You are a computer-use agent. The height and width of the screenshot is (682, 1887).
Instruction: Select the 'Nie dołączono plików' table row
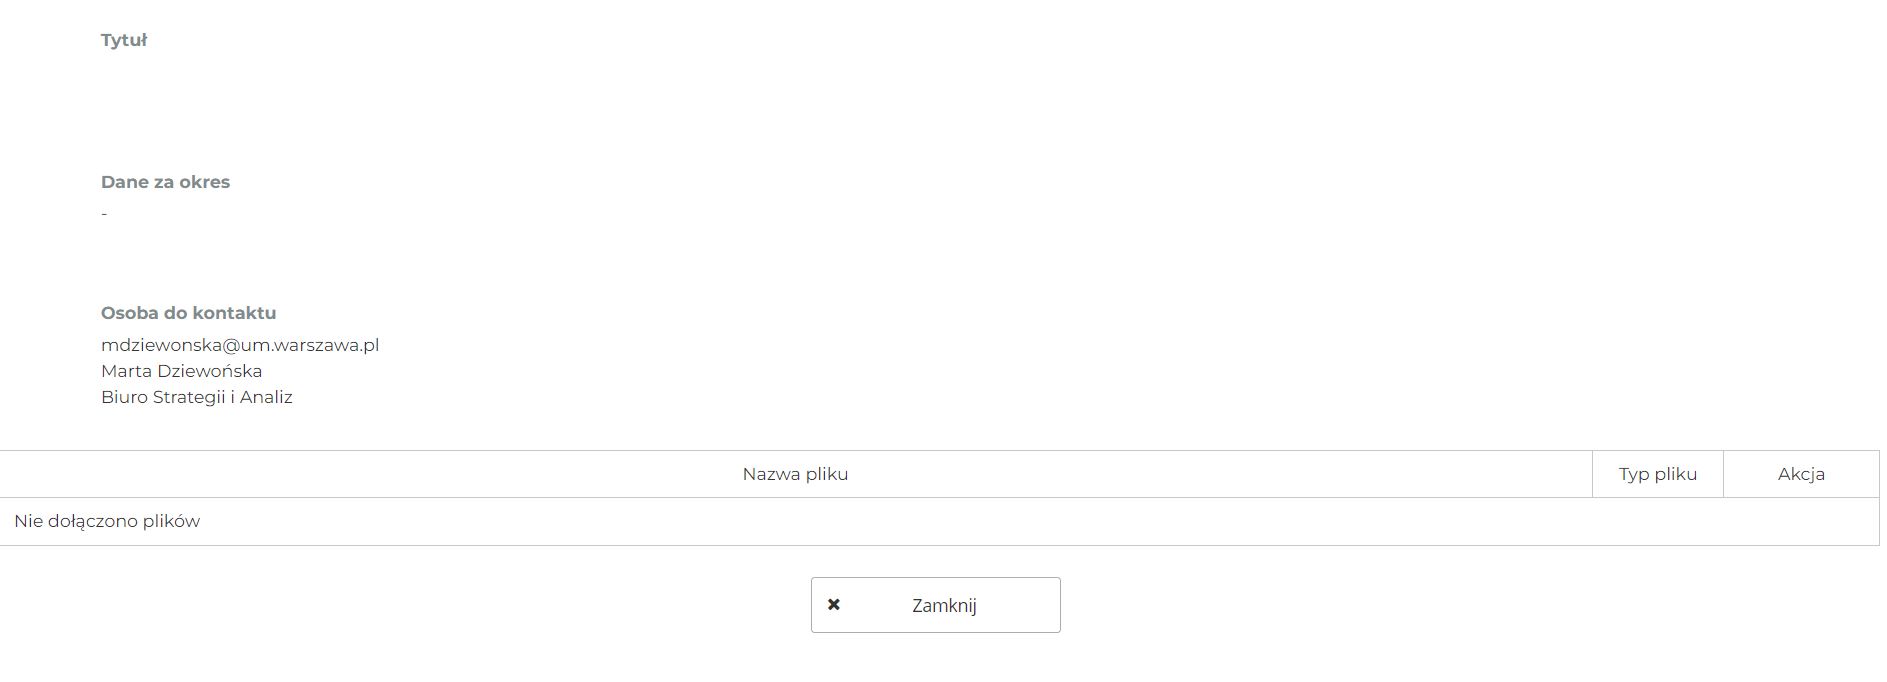click(107, 521)
